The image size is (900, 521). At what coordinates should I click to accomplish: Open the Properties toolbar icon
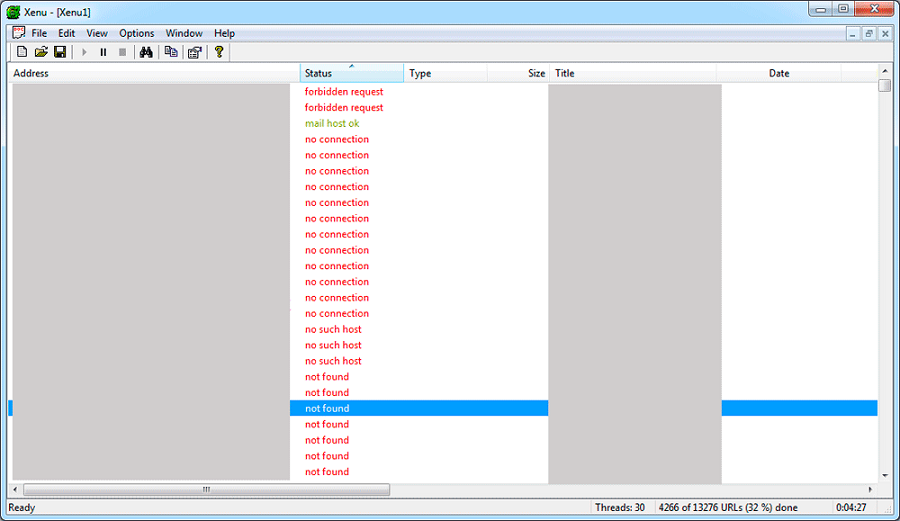(x=195, y=52)
